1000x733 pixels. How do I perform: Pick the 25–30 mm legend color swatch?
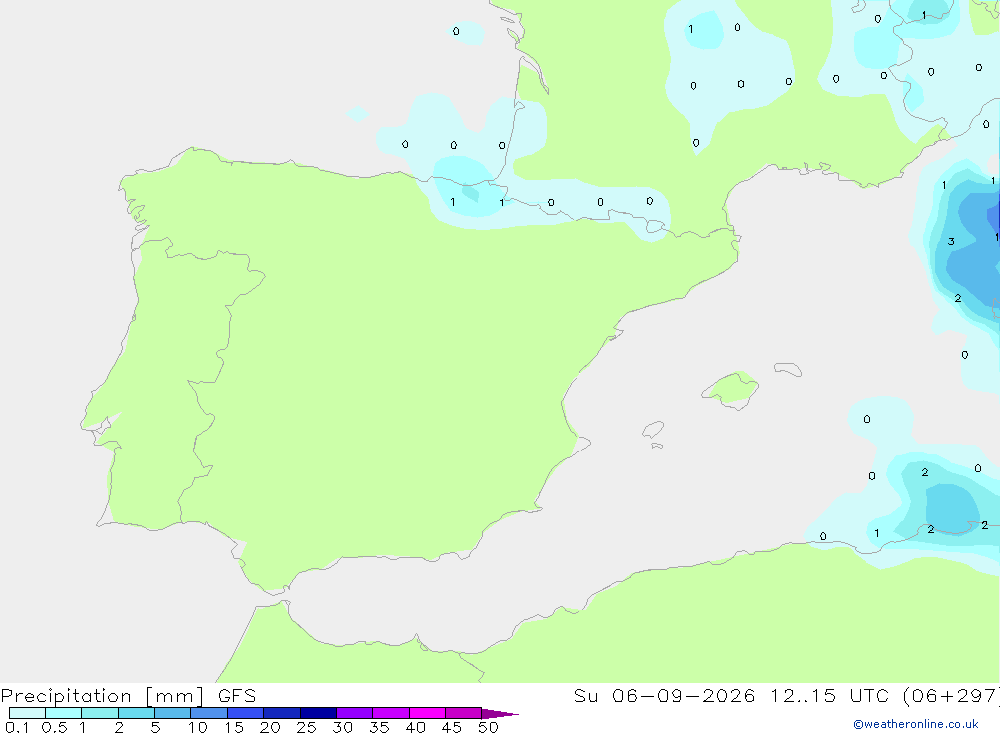318,713
